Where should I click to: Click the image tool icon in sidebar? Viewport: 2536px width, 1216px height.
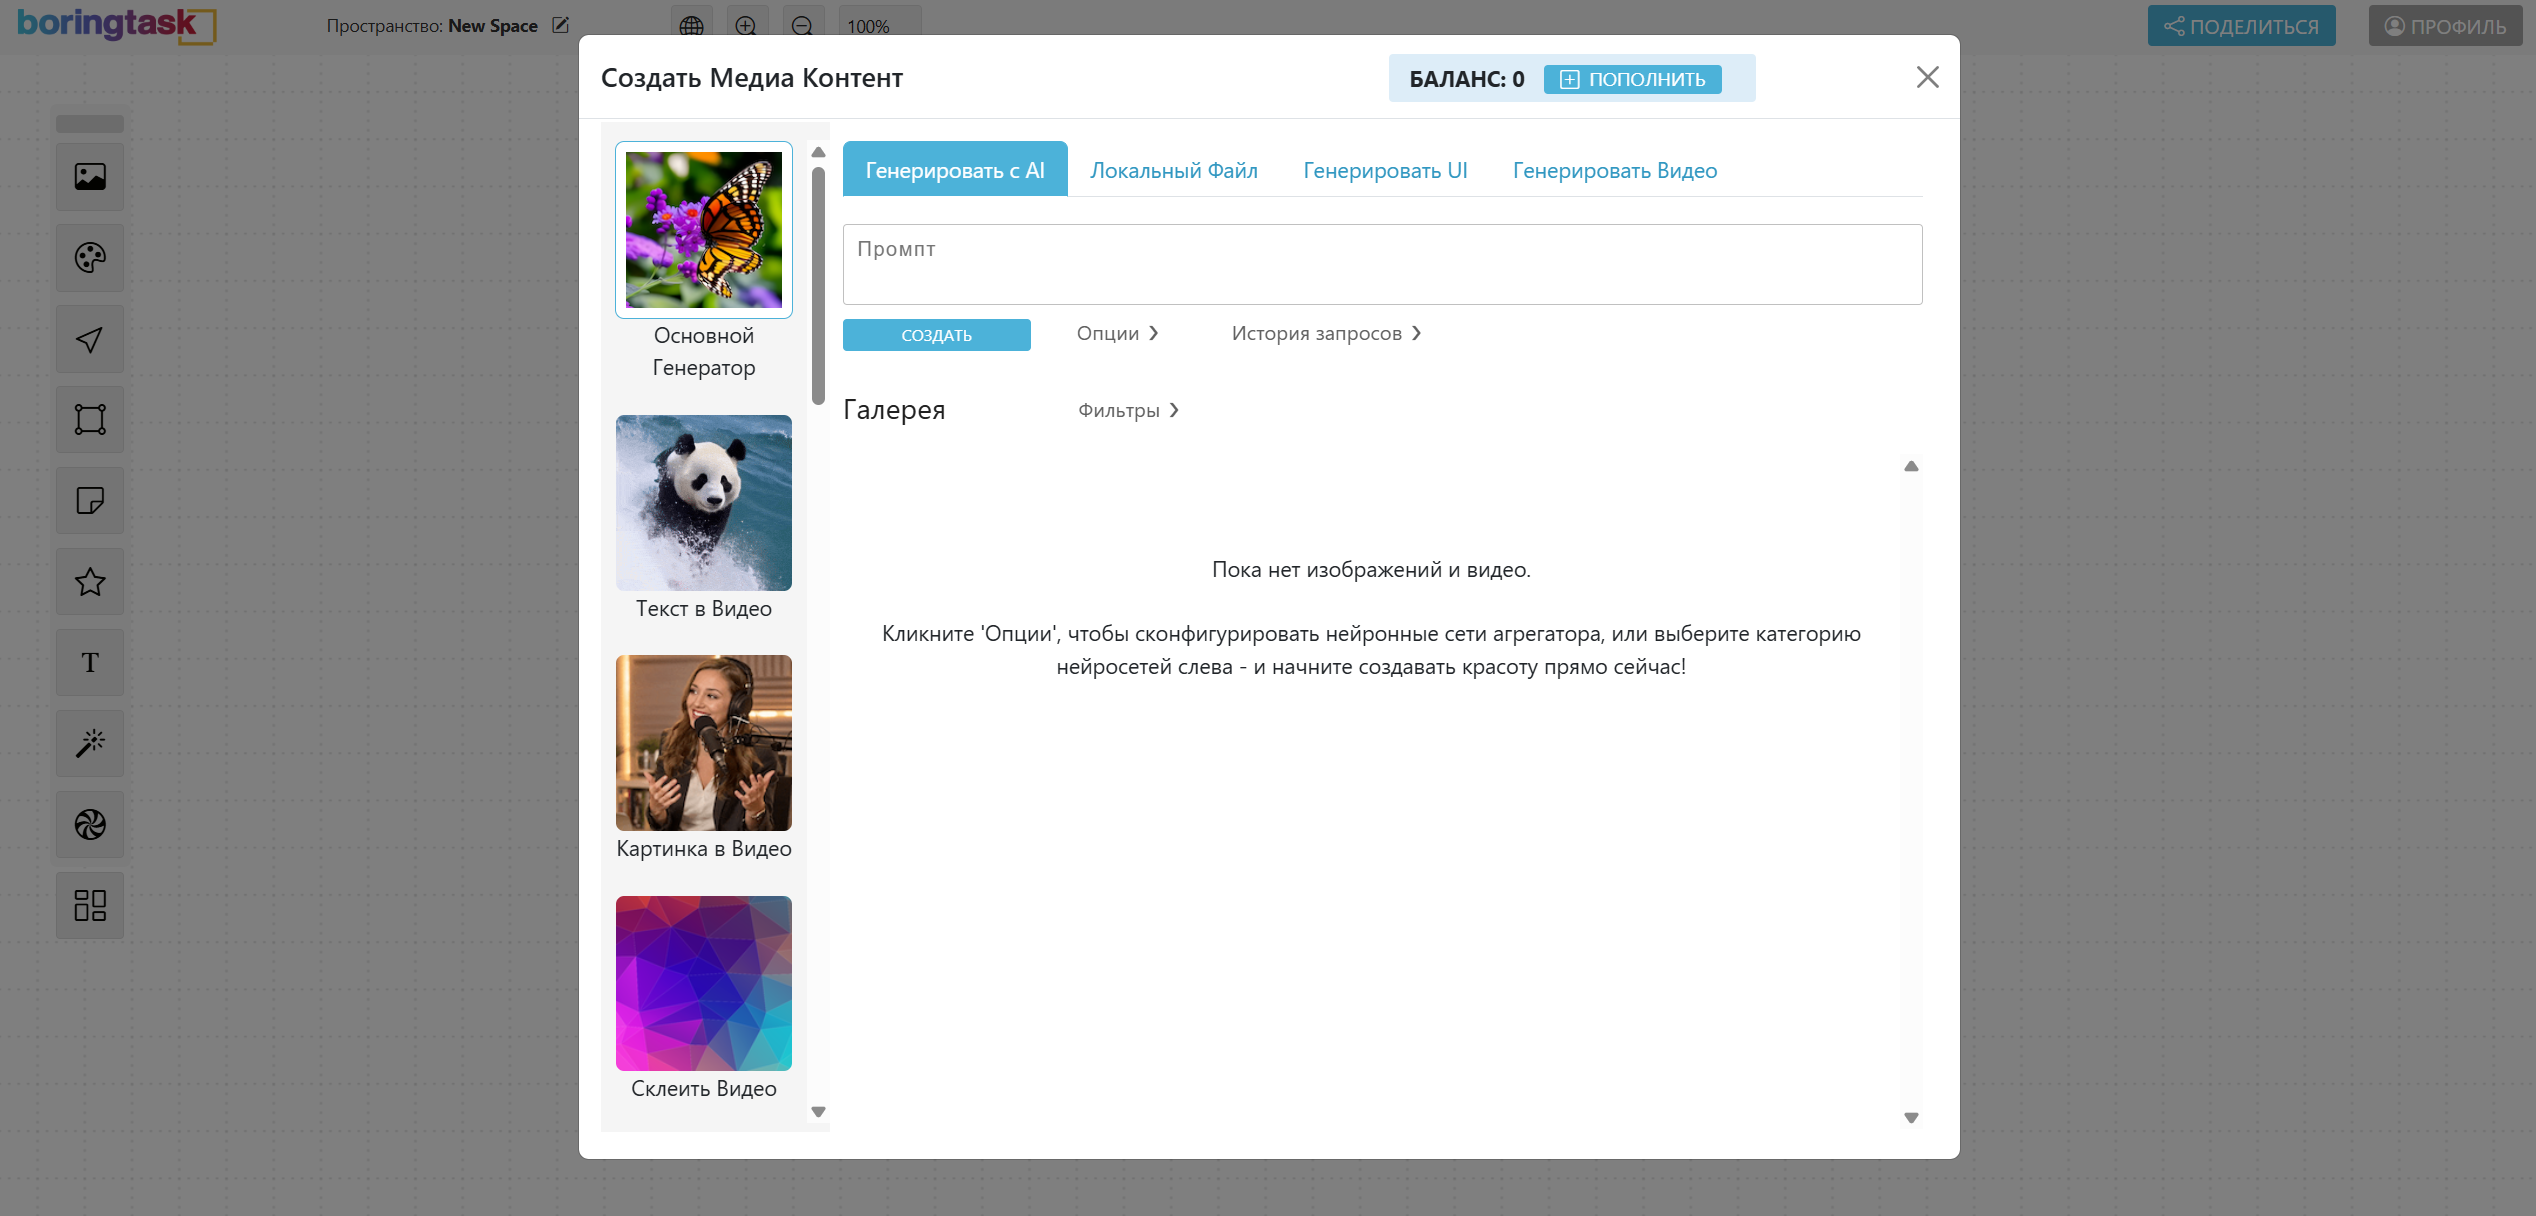[x=90, y=177]
